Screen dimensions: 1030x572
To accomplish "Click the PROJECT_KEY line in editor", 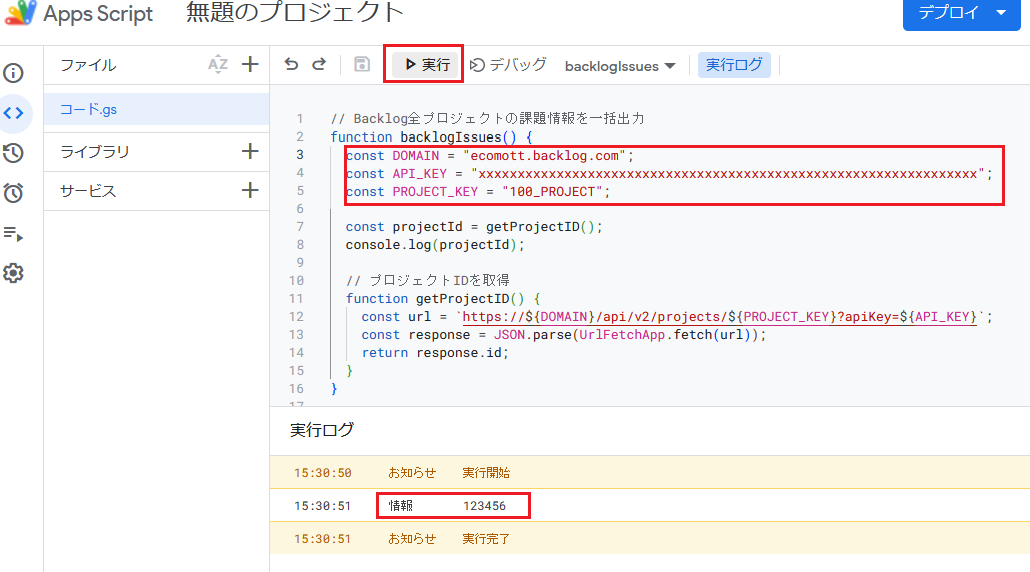I will pyautogui.click(x=478, y=192).
